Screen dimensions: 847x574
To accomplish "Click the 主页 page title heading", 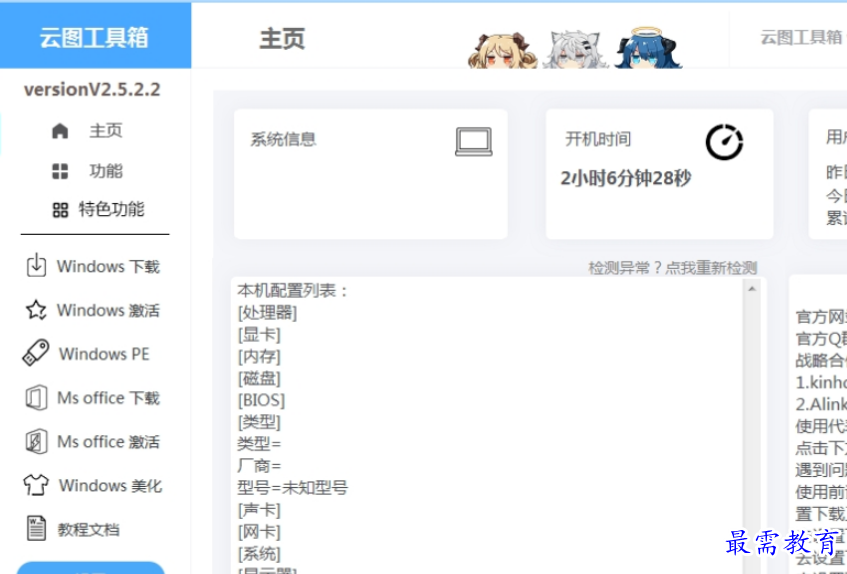I will pyautogui.click(x=283, y=39).
